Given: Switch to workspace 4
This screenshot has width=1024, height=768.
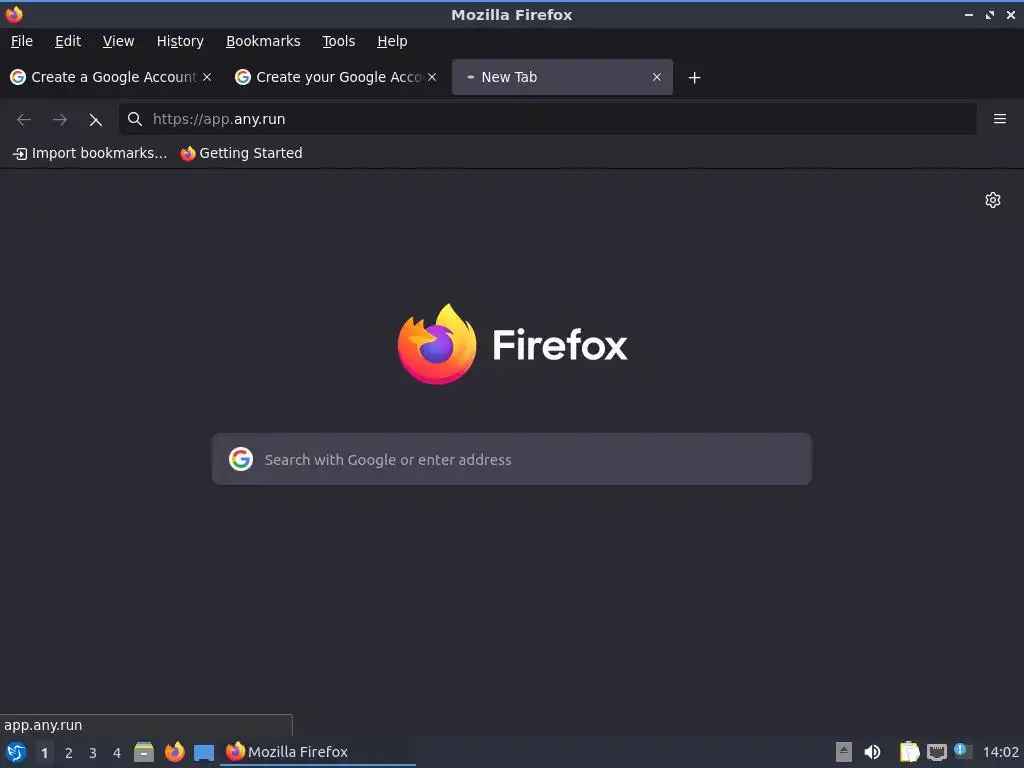Looking at the screenshot, I should pos(117,753).
